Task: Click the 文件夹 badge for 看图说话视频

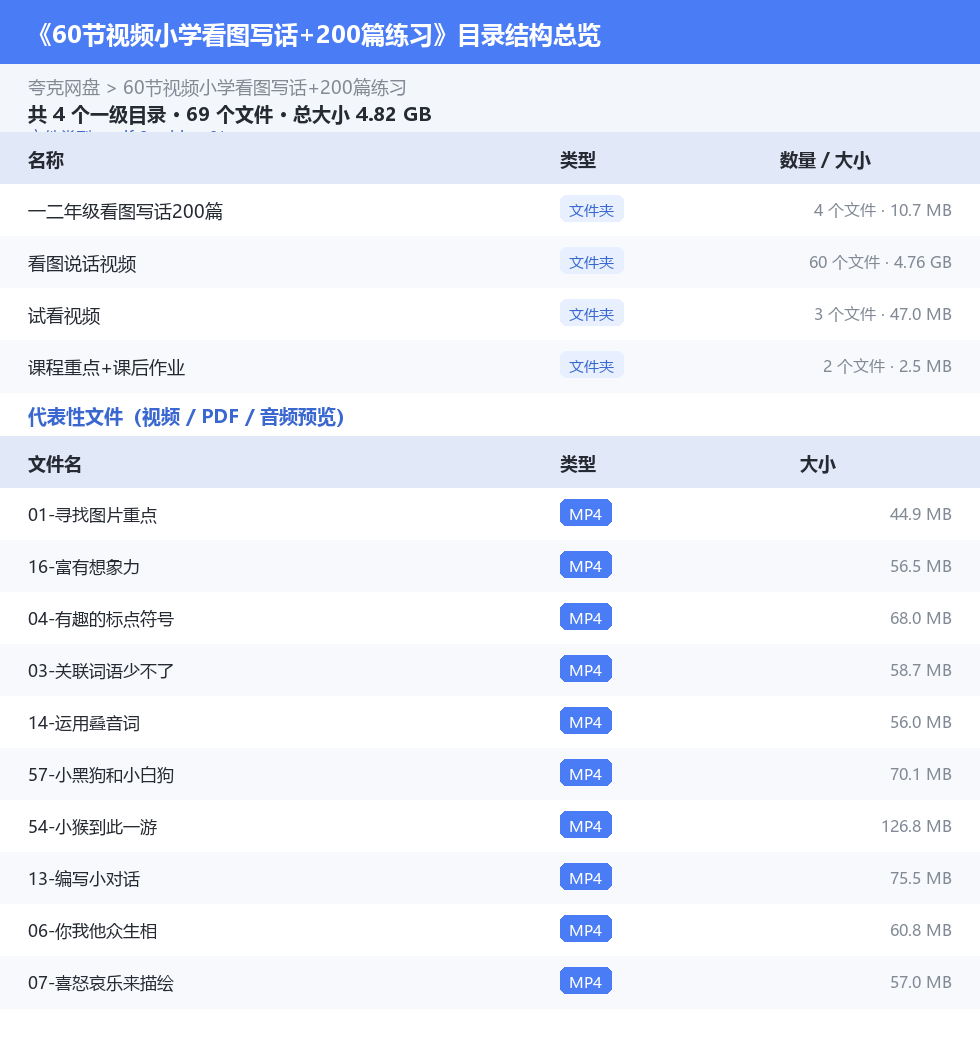Action: 591,262
